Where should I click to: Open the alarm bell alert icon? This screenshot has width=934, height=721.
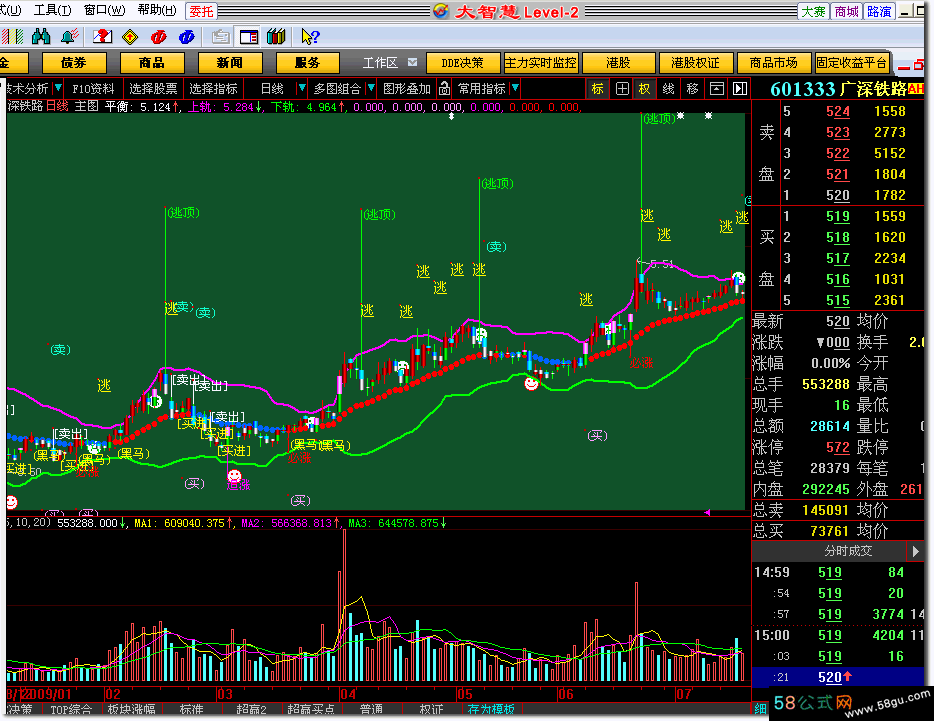(68, 37)
